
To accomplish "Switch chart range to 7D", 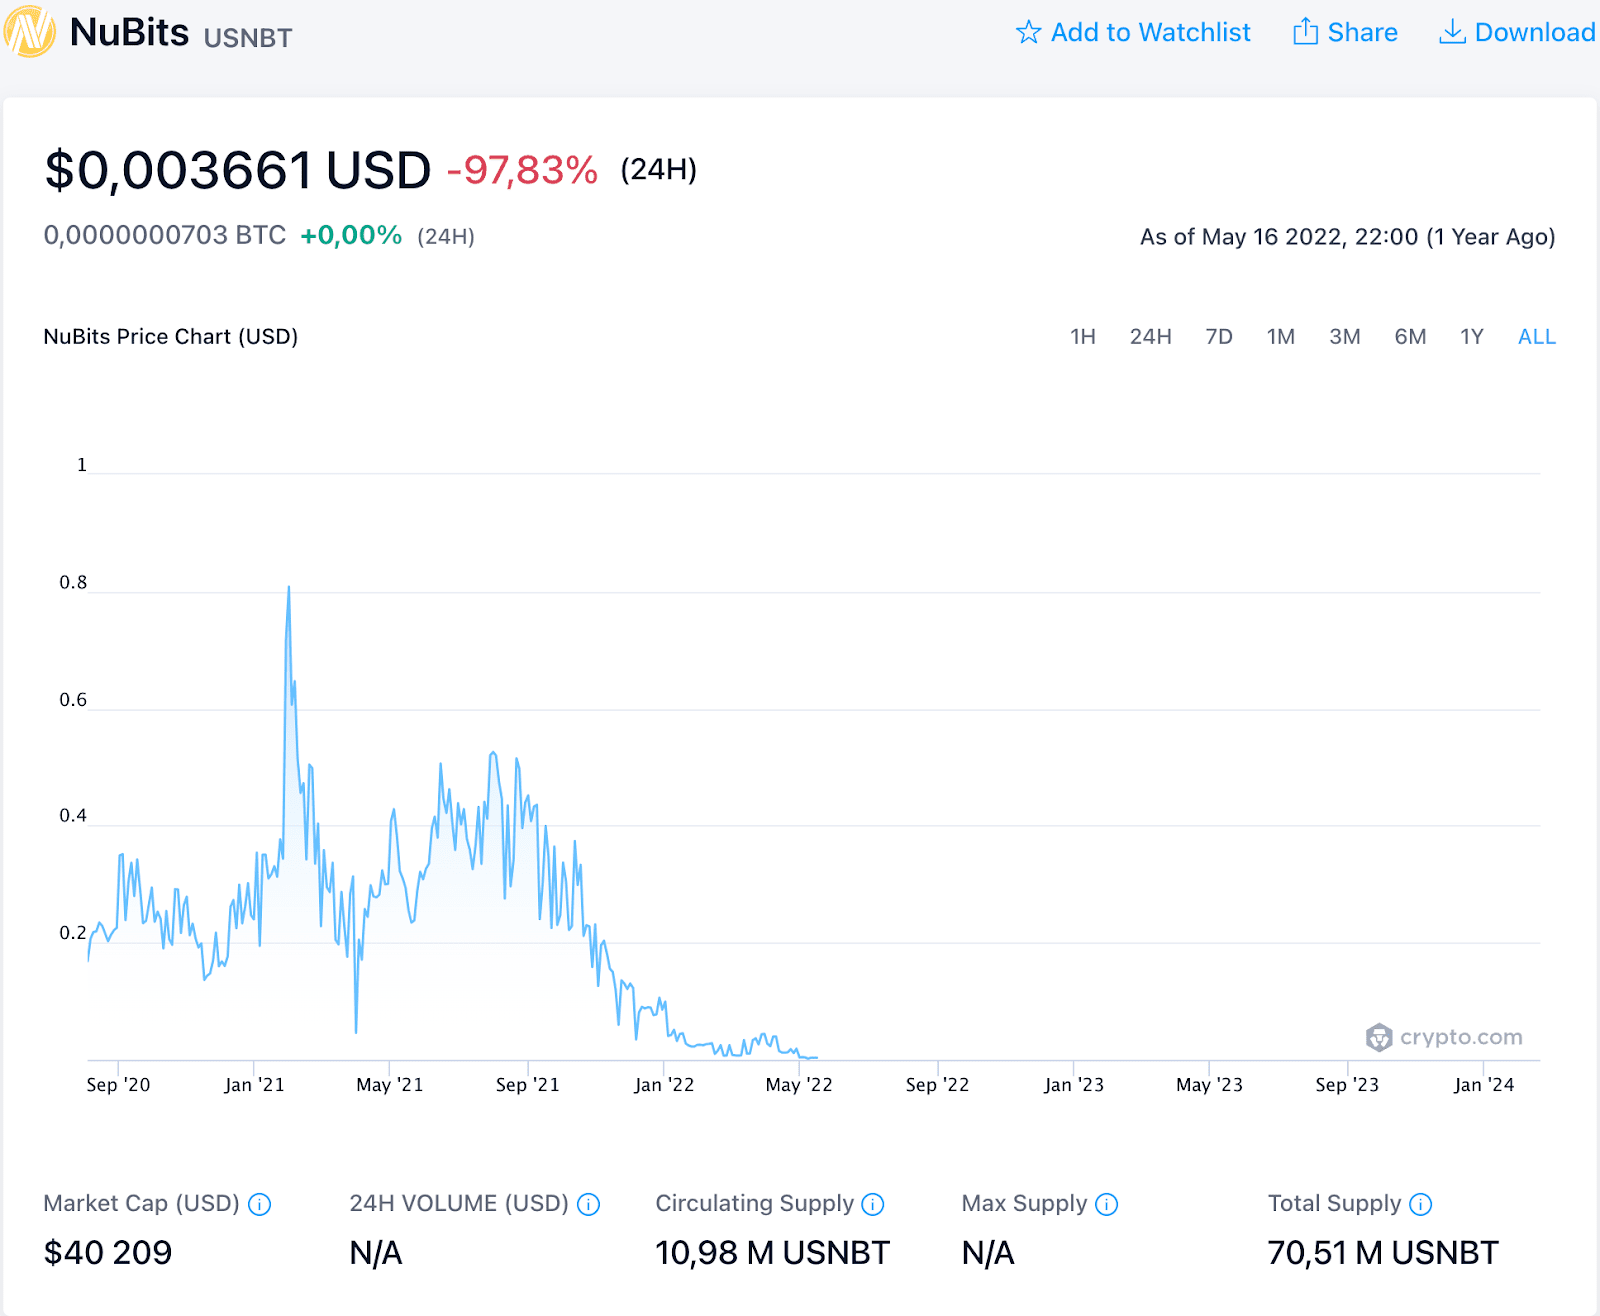I will 1219,337.
